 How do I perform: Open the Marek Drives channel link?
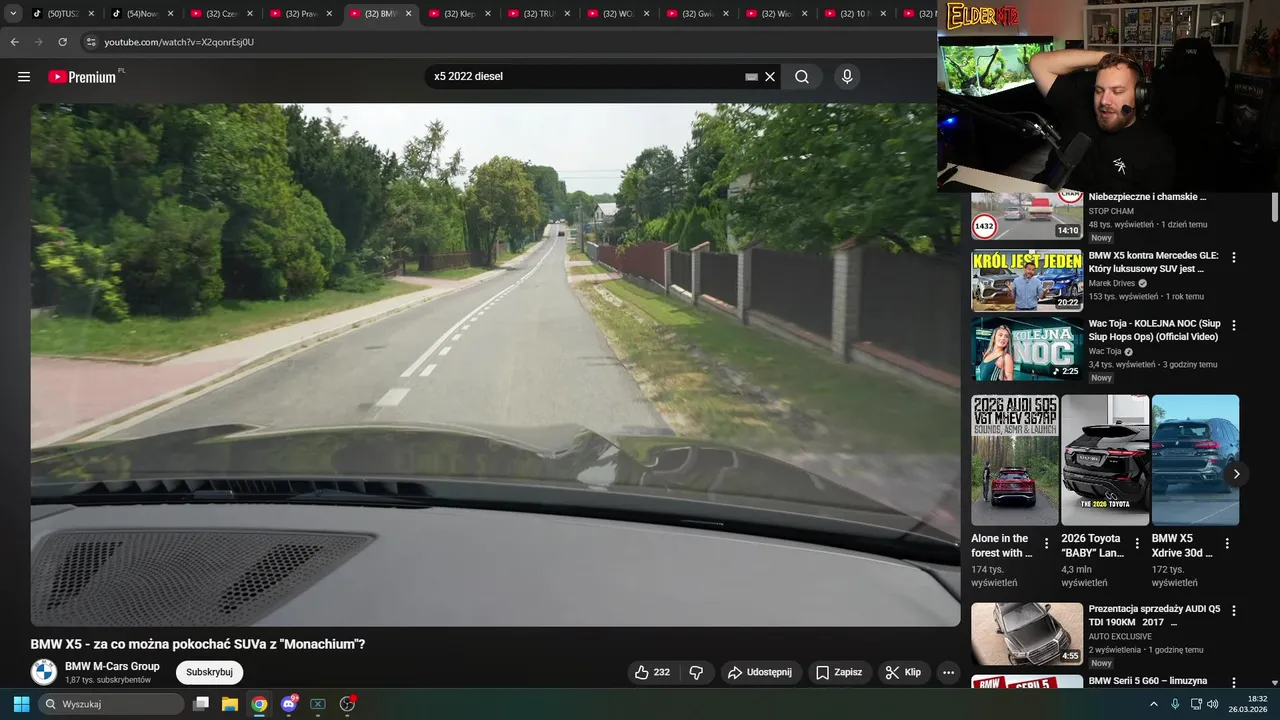[x=1111, y=283]
